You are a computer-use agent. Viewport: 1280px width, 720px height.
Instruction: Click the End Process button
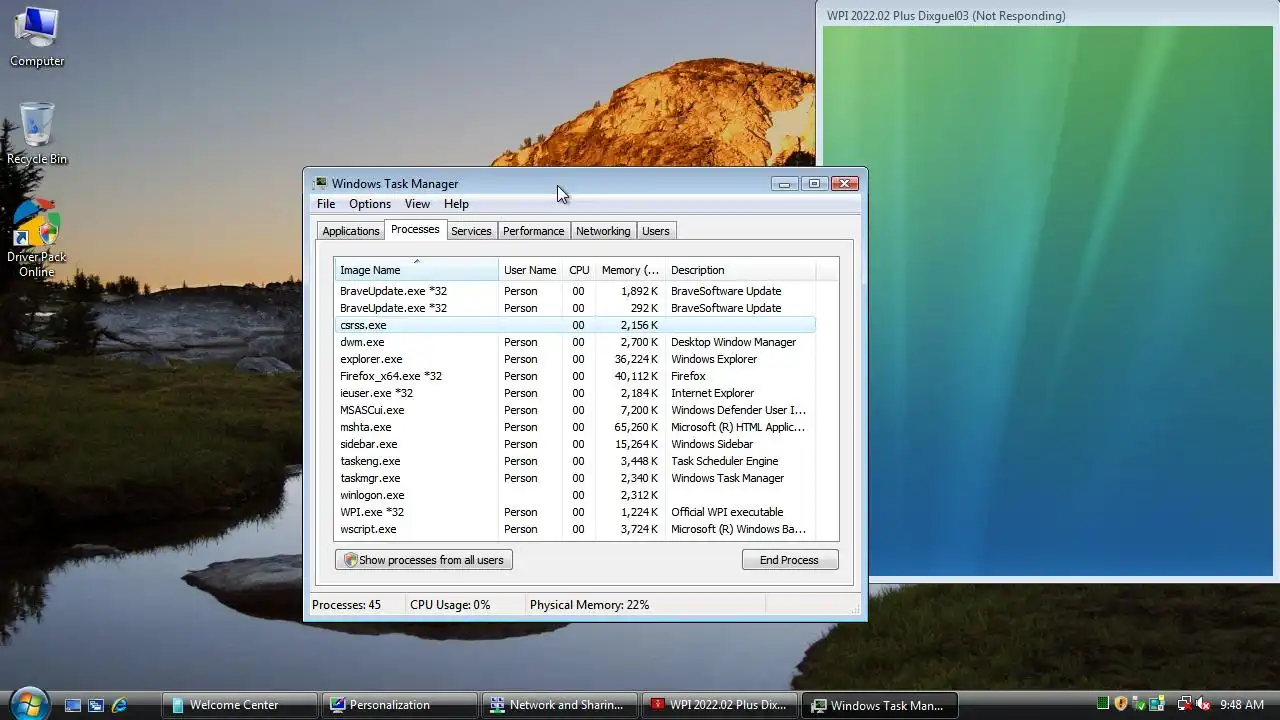point(789,560)
